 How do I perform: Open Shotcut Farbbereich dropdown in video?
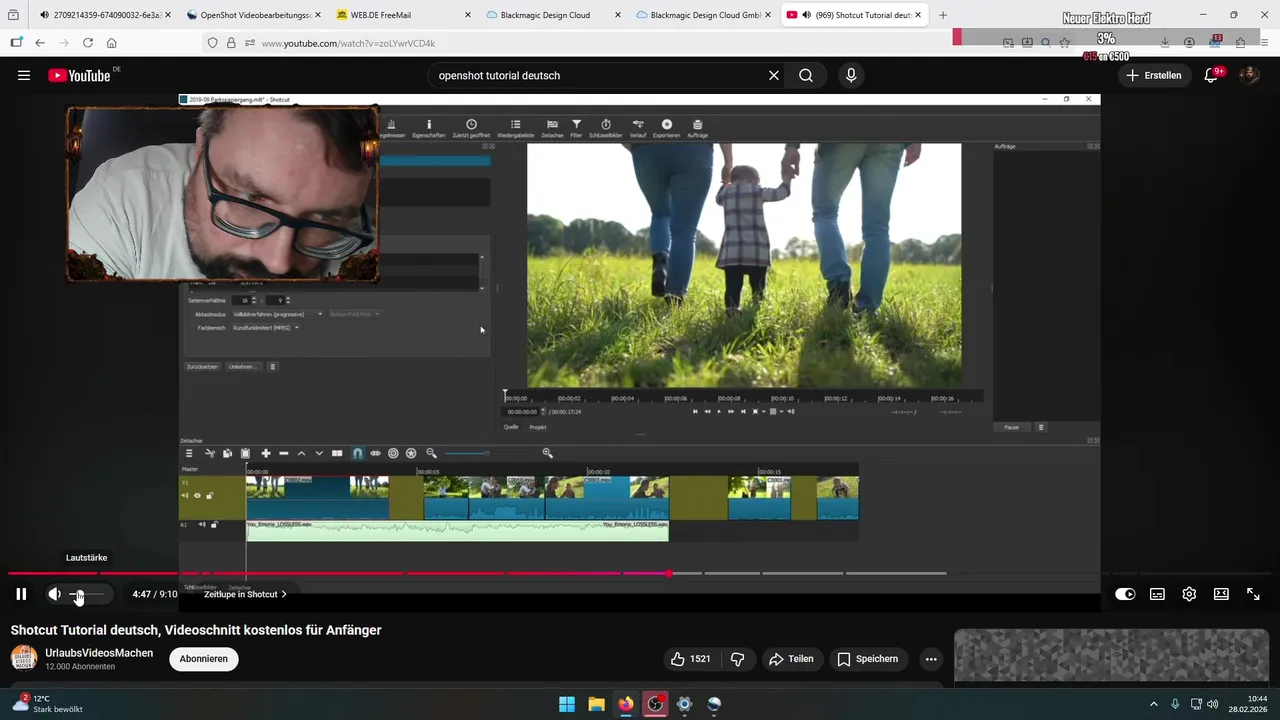(x=266, y=328)
